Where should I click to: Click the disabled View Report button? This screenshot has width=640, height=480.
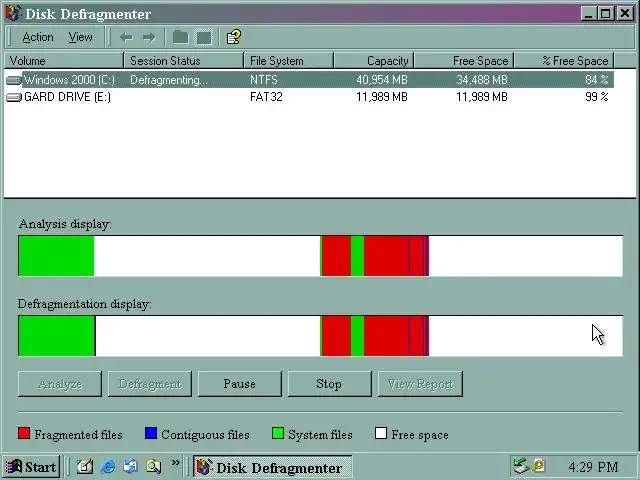[420, 384]
